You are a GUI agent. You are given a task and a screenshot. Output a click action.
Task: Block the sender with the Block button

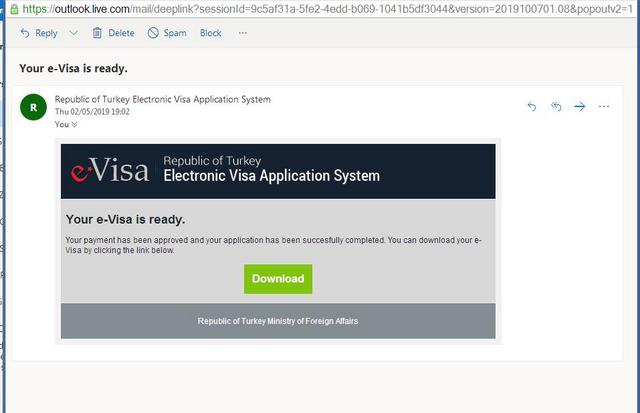click(x=211, y=33)
